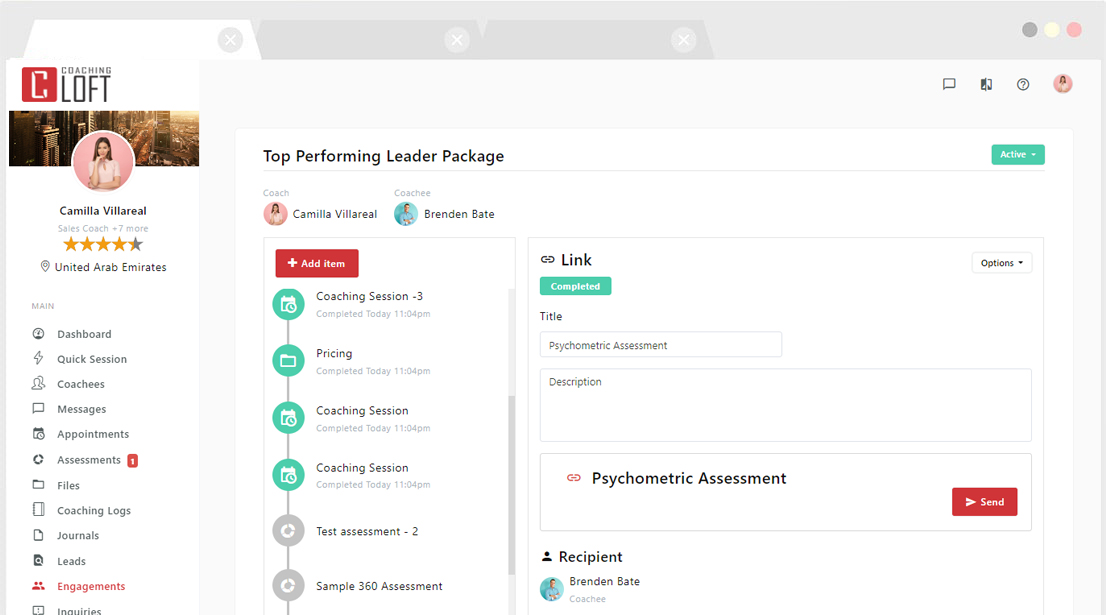Open Engagements in the sidebar menu

point(36,586)
